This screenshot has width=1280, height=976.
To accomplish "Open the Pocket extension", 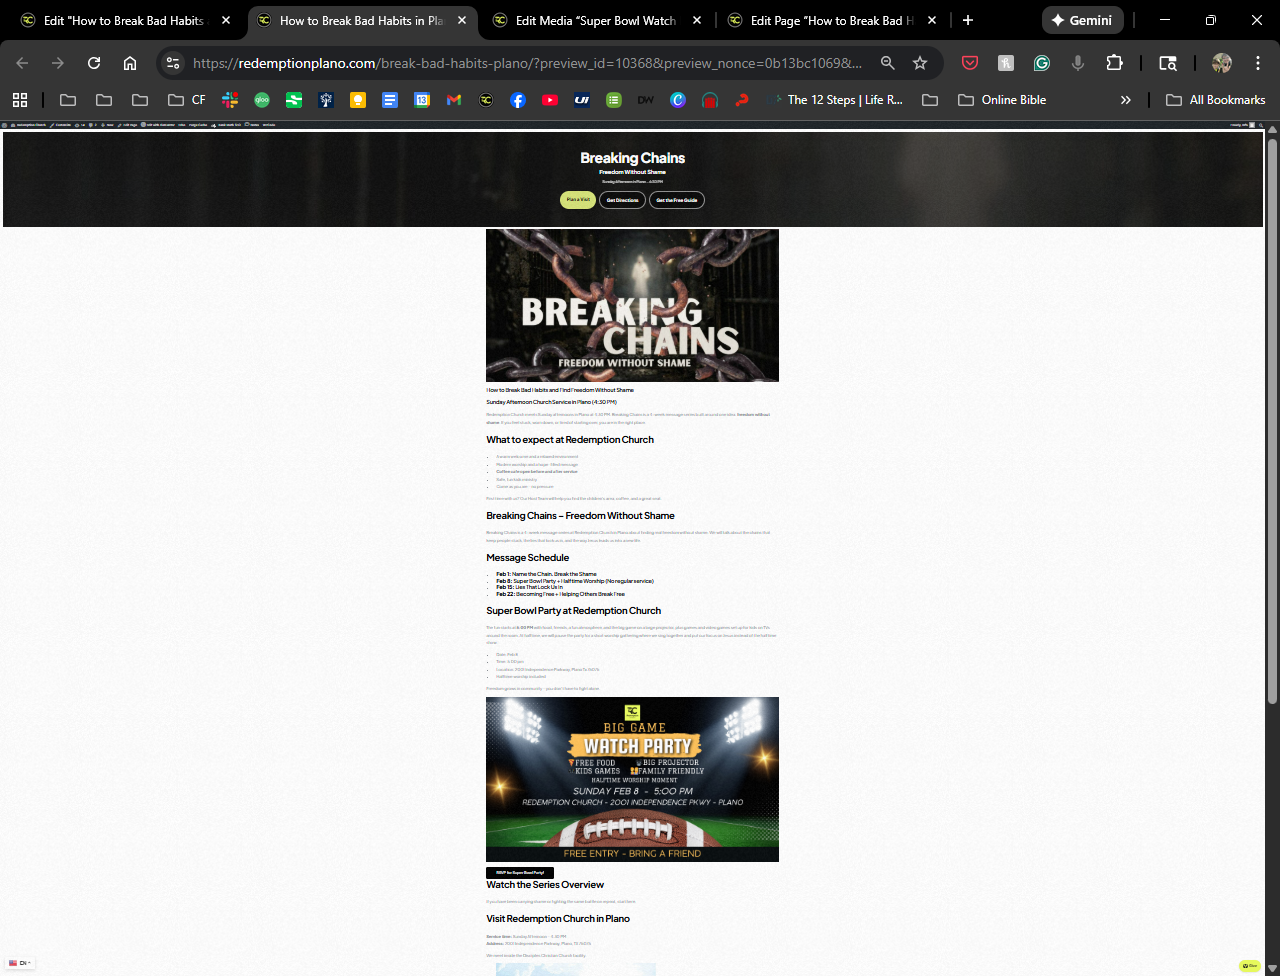I will (970, 63).
